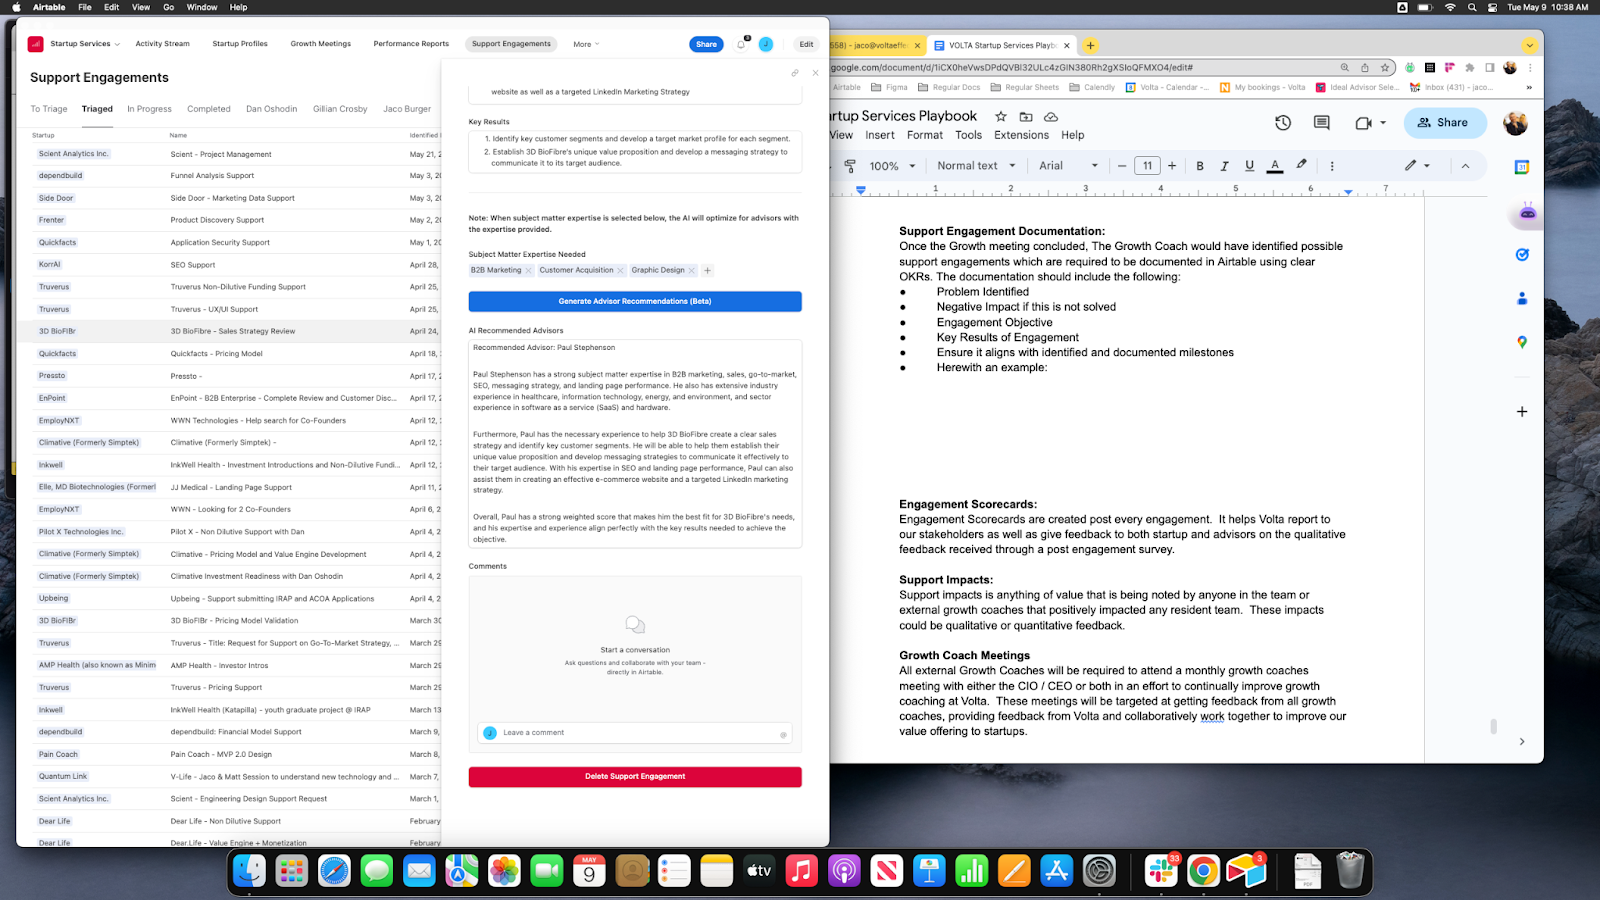This screenshot has width=1600, height=900.
Task: Open Google Maps side panel icon
Action: [x=1522, y=342]
